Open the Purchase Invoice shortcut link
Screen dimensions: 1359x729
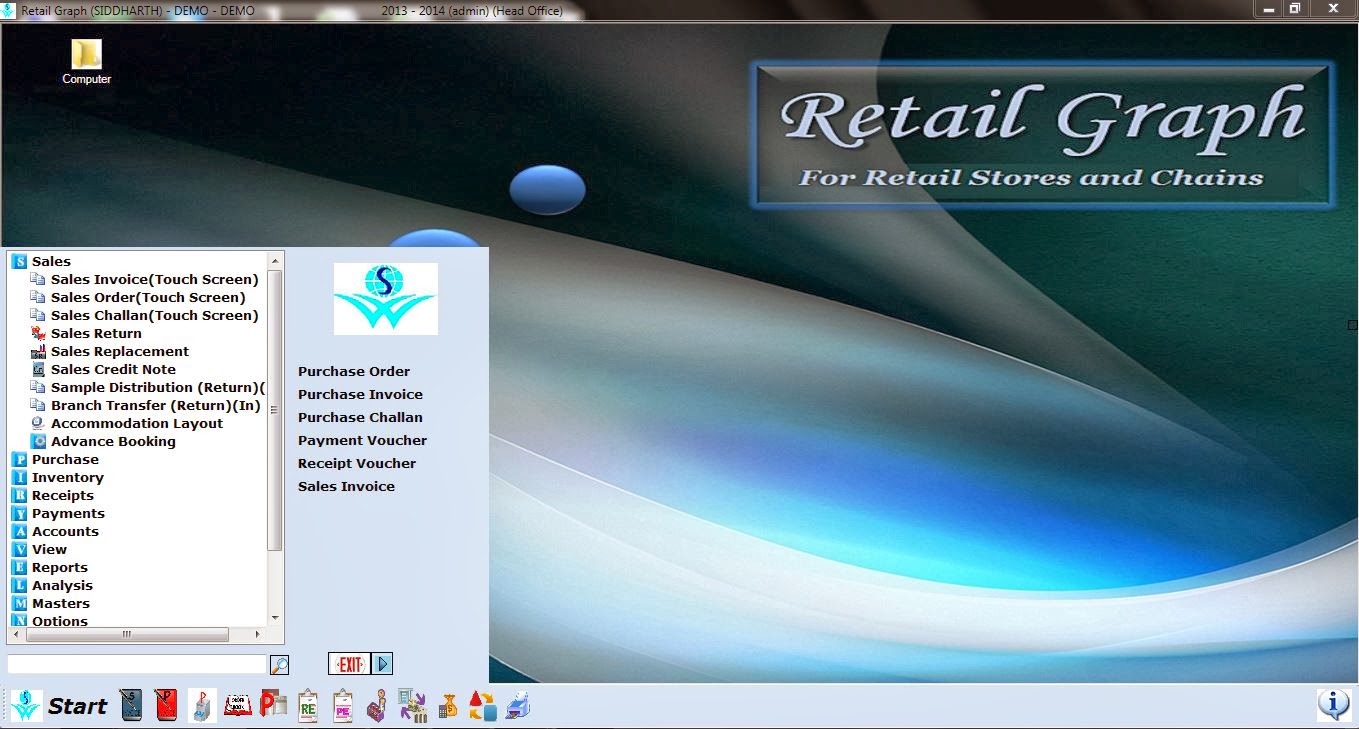click(360, 394)
